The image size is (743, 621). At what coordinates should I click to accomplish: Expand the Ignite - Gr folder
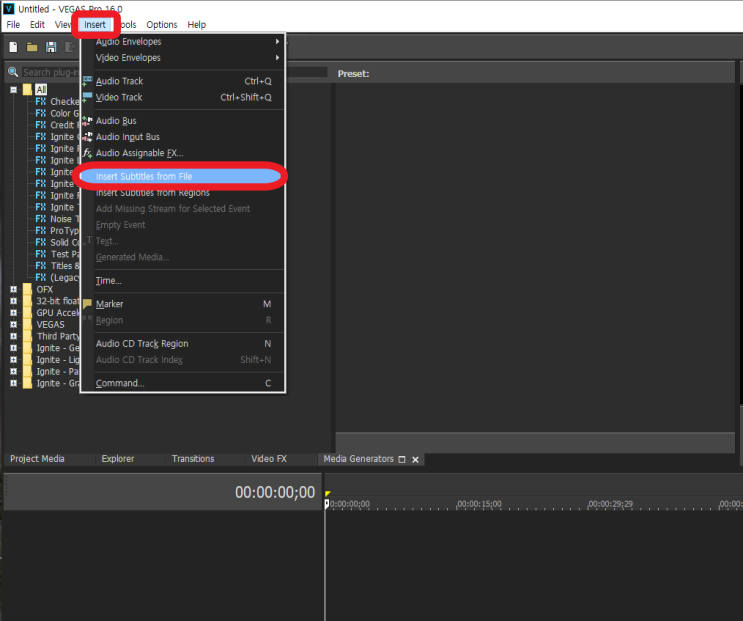pyautogui.click(x=13, y=383)
